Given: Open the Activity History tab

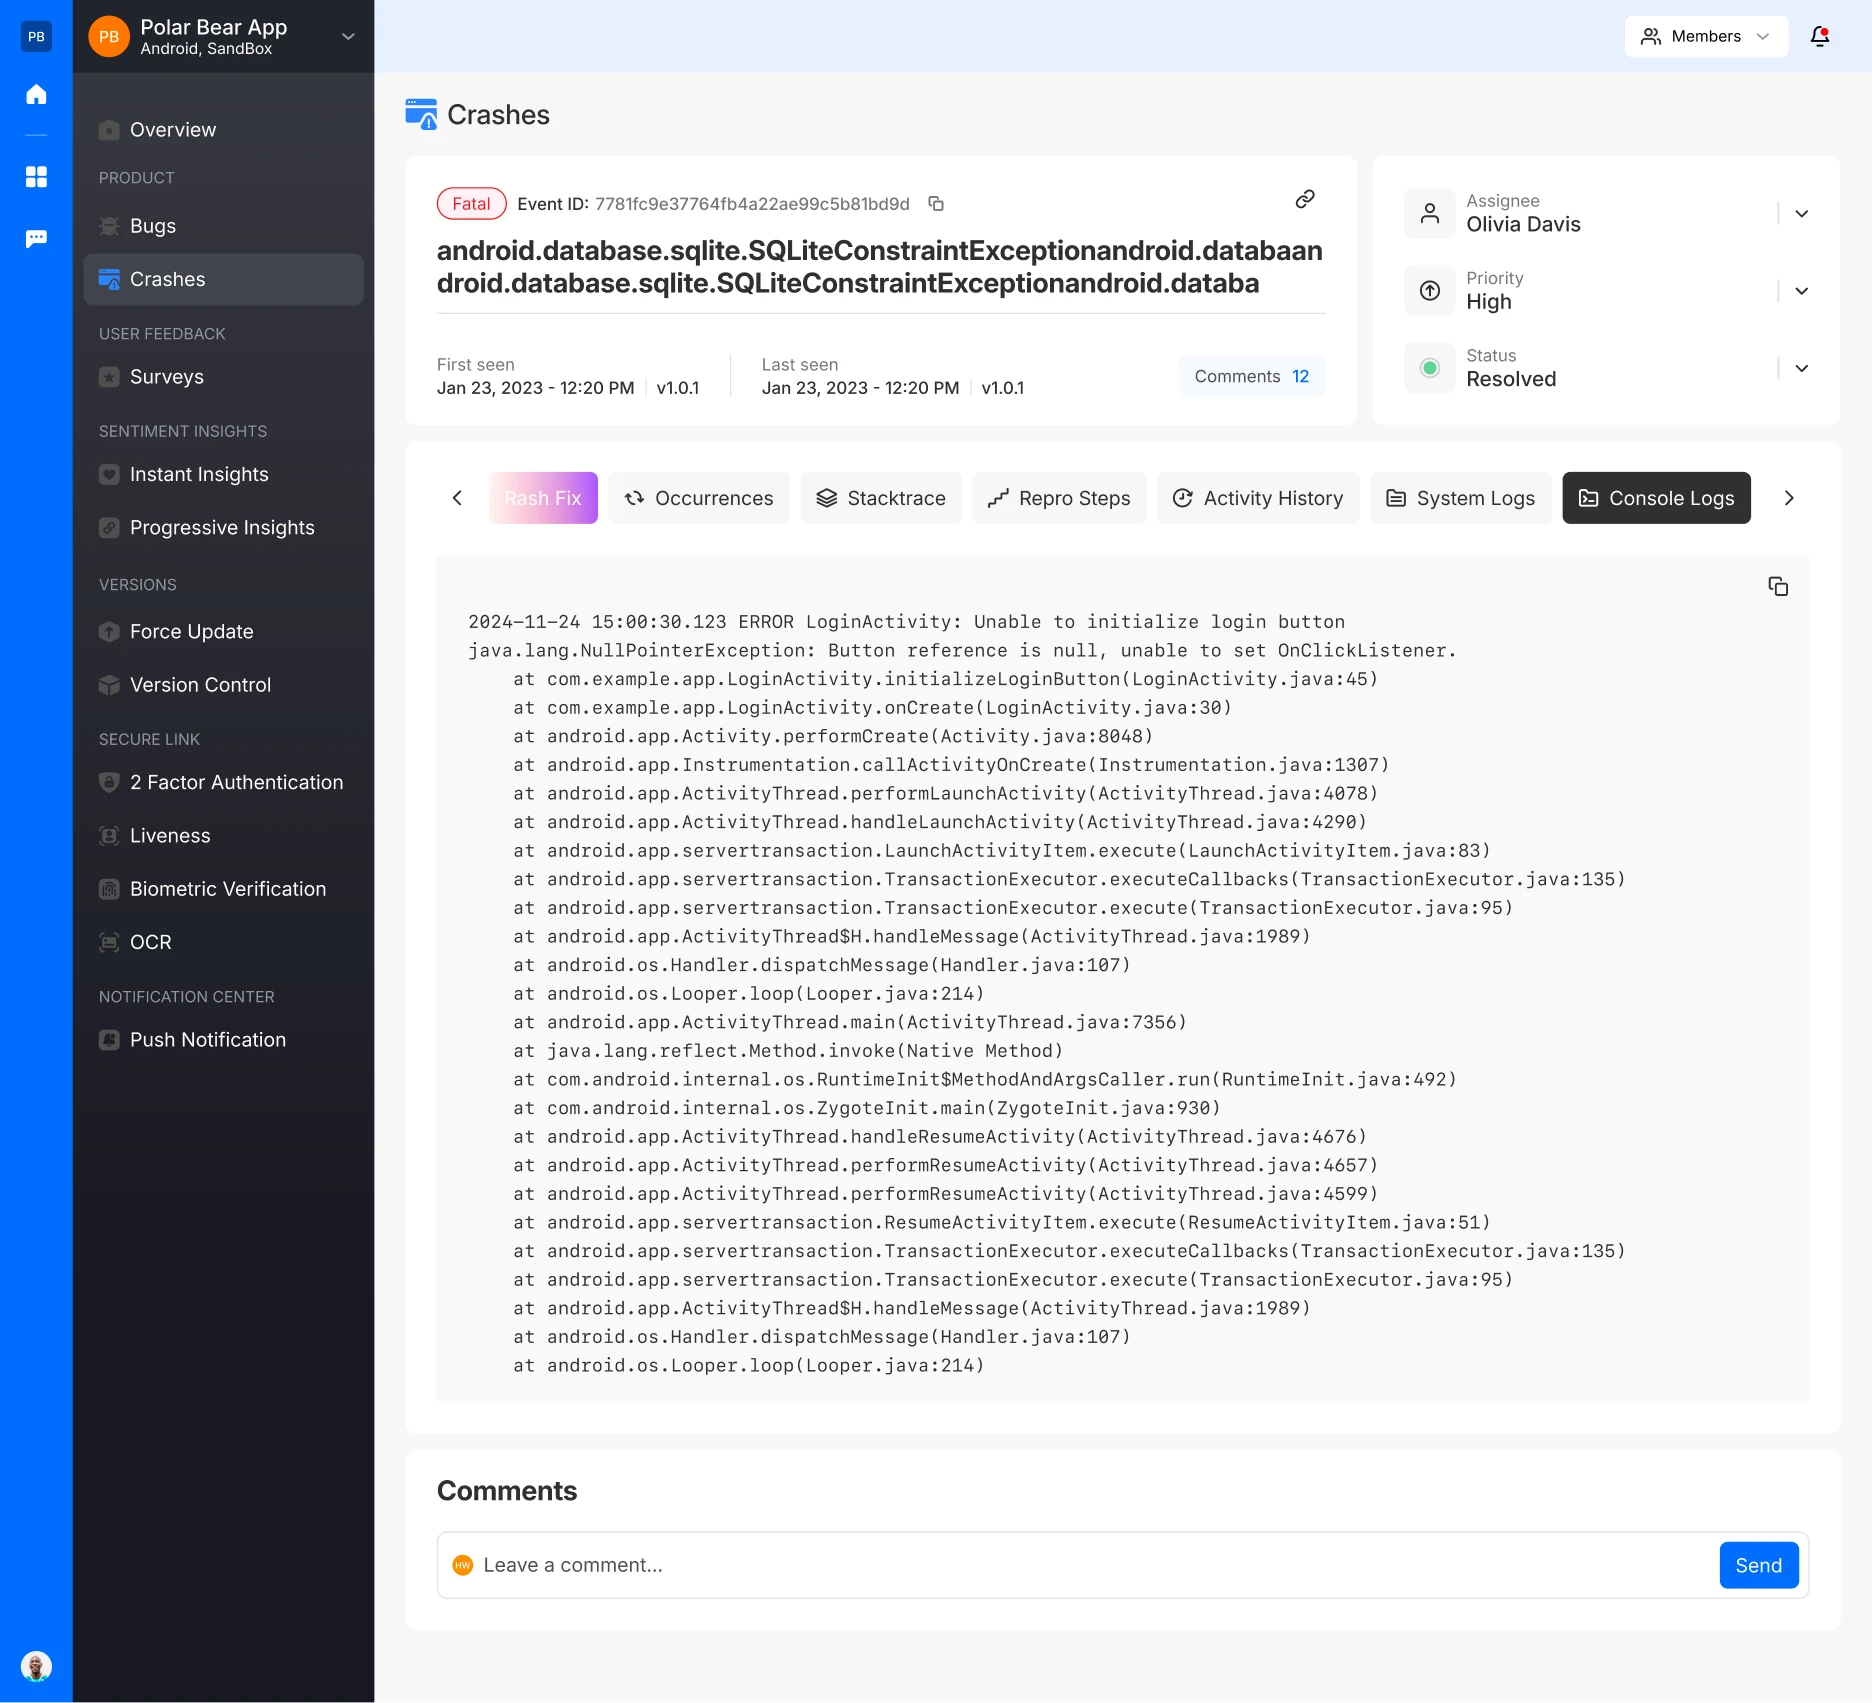Looking at the screenshot, I should click(1257, 498).
